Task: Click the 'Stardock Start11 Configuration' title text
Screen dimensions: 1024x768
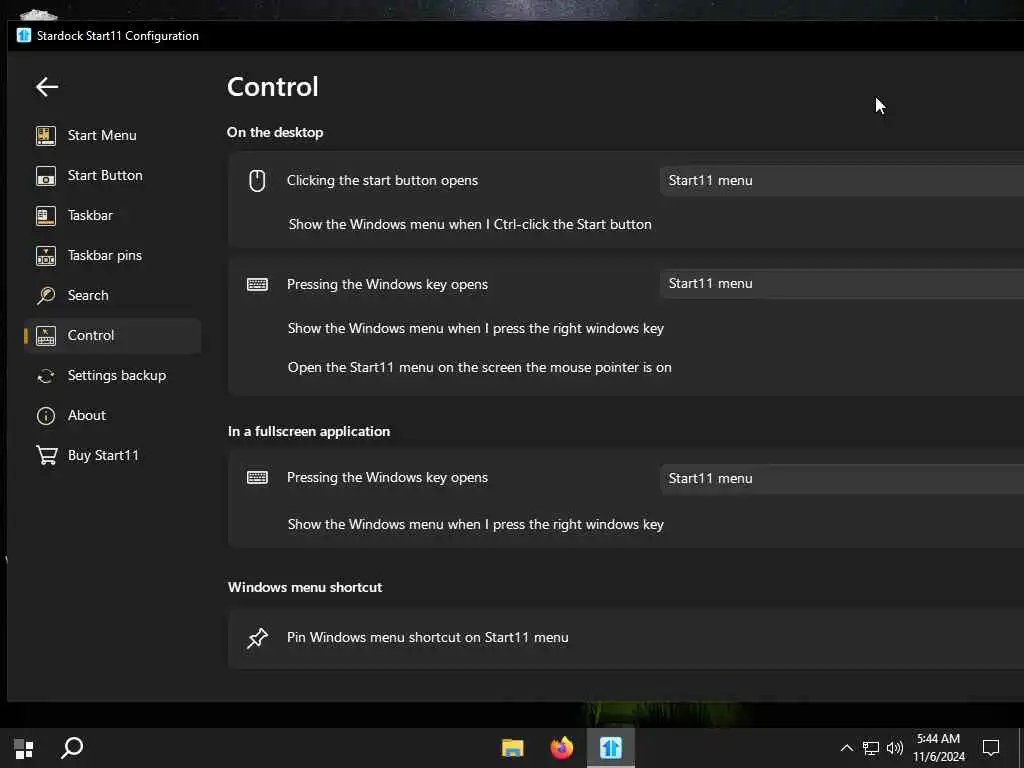Action: [x=118, y=36]
